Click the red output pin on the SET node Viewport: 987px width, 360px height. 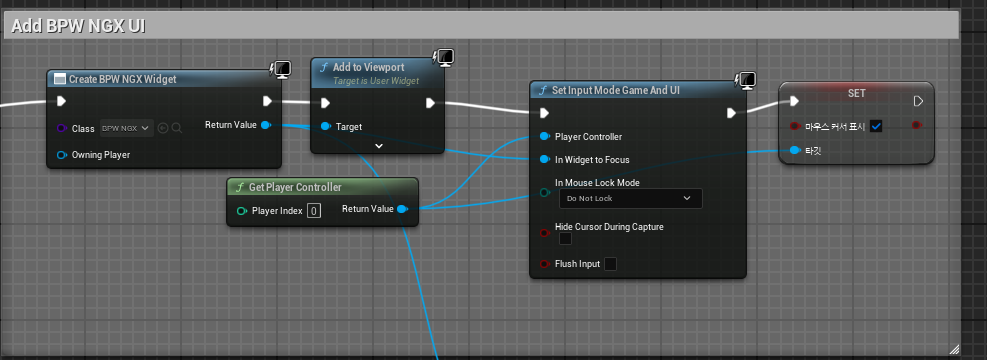click(917, 125)
